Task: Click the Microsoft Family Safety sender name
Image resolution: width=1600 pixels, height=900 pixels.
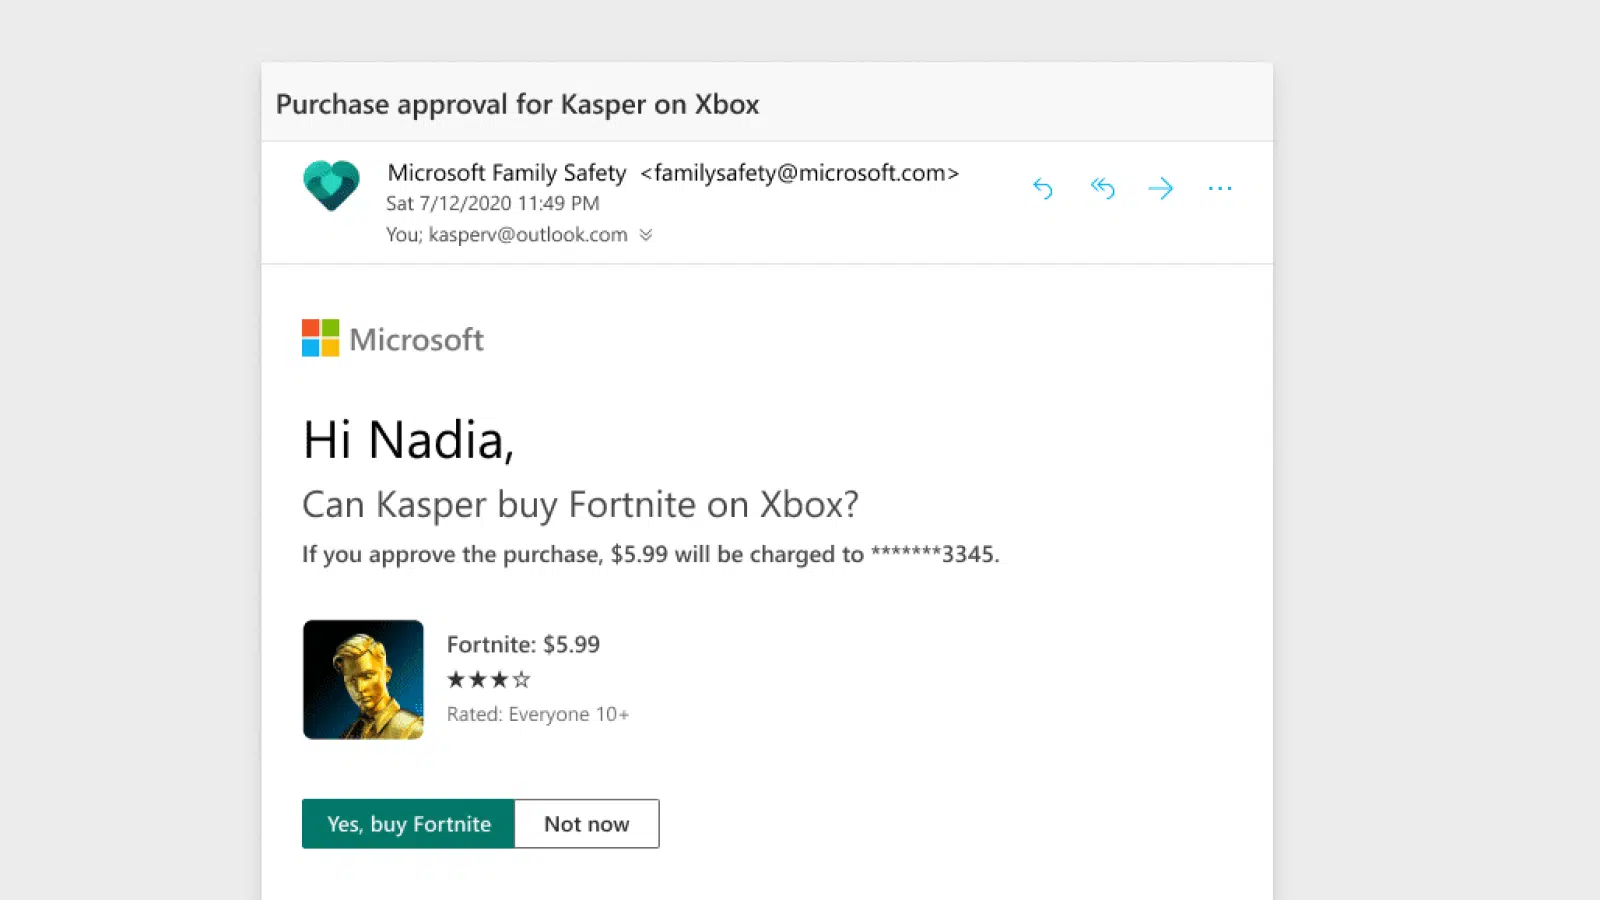Action: (x=507, y=173)
